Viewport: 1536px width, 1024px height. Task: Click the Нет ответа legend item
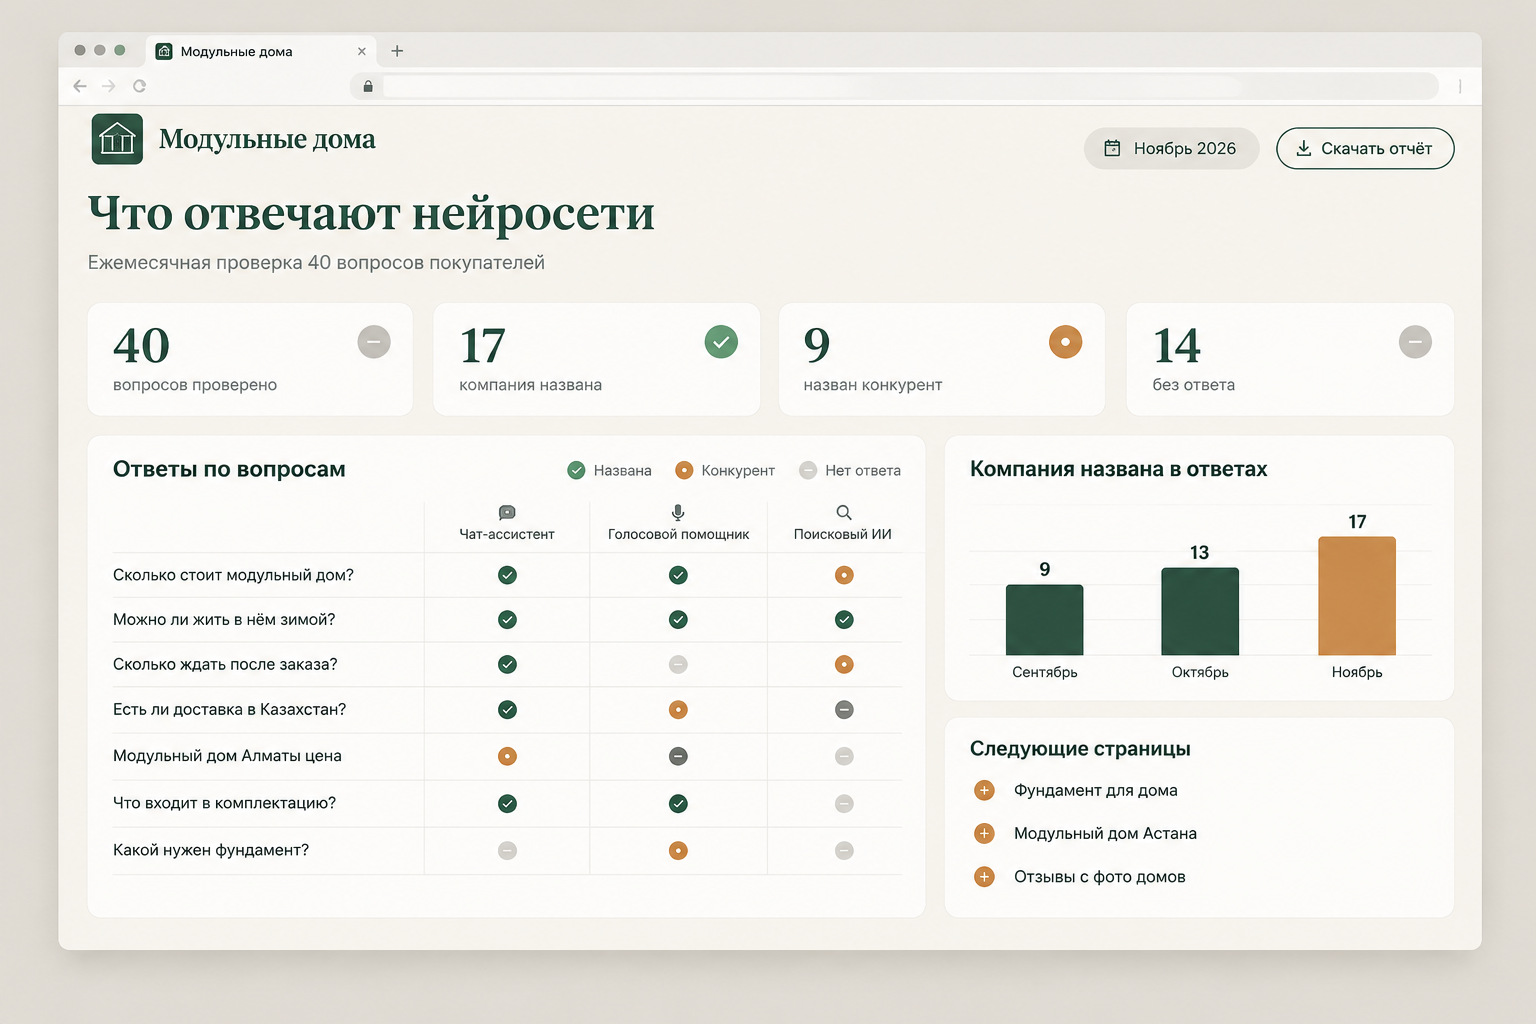[850, 470]
